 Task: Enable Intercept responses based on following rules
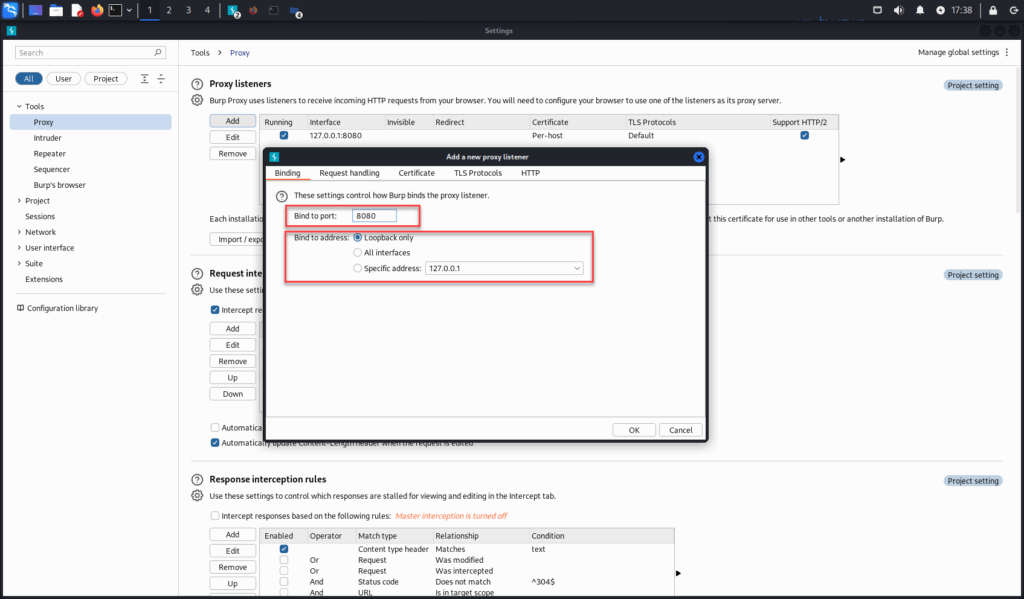pyautogui.click(x=215, y=515)
